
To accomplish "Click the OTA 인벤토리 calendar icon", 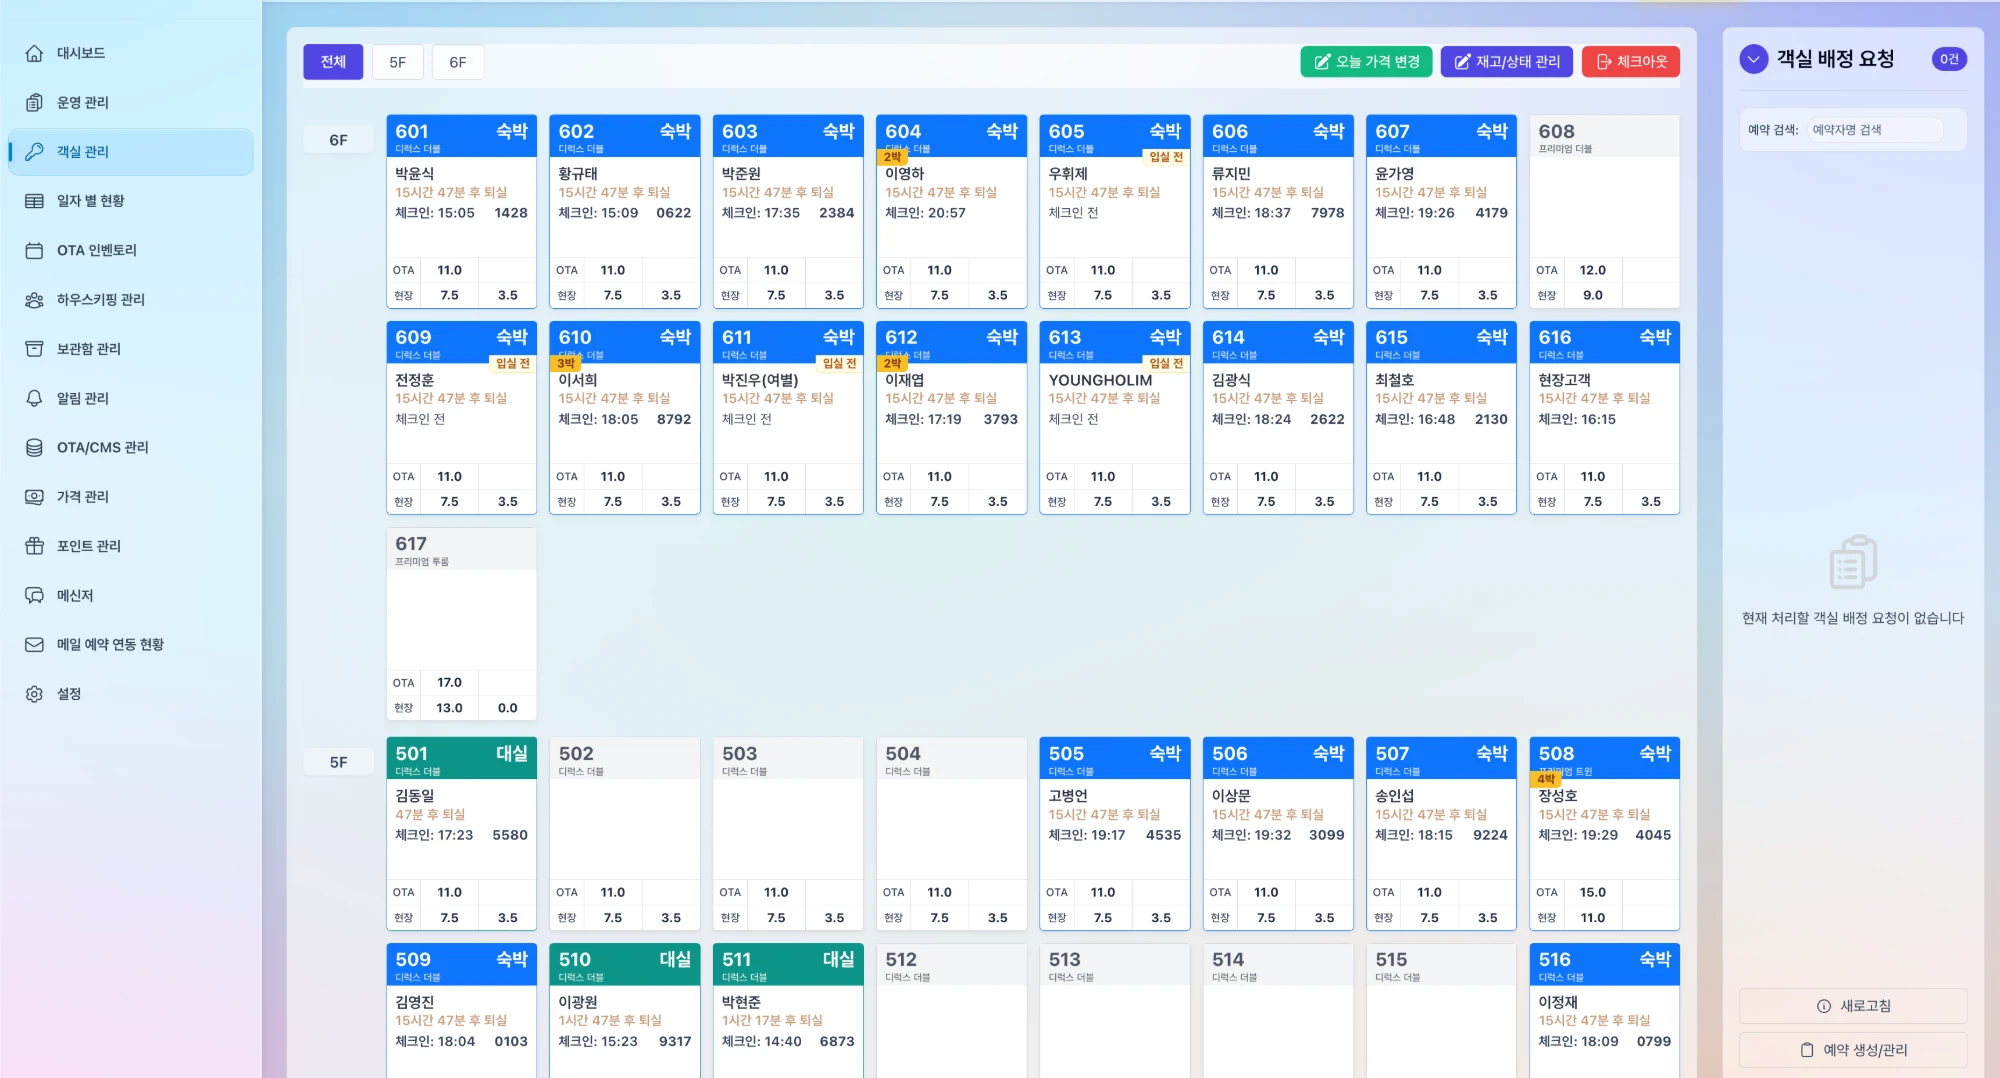I will click(34, 250).
